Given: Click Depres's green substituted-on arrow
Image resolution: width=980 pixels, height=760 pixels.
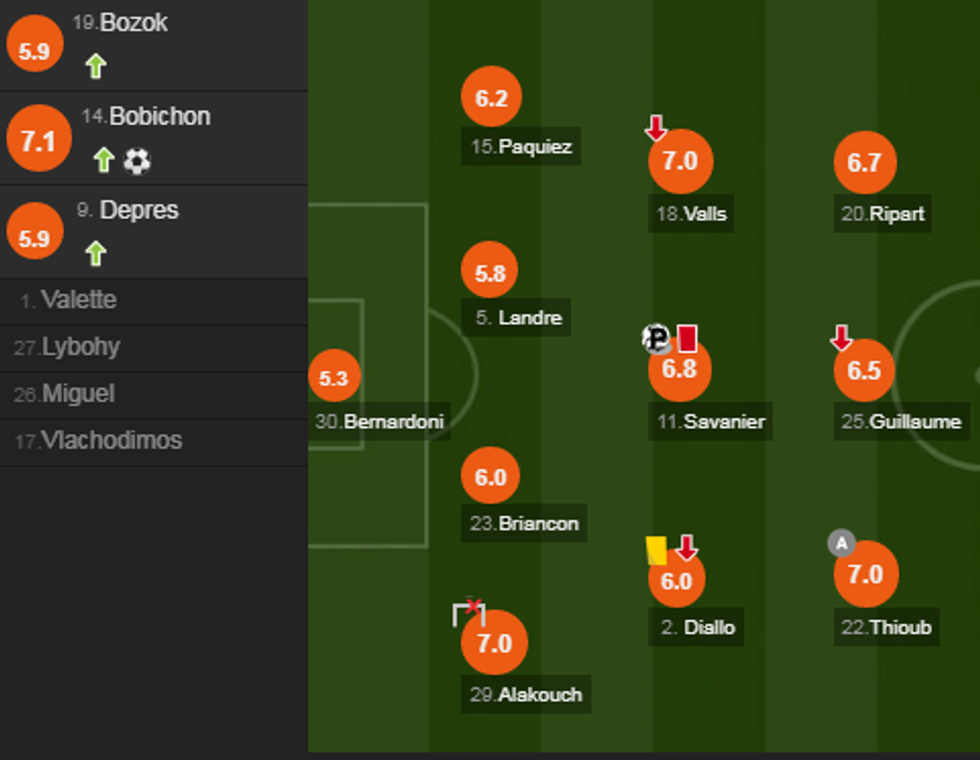Looking at the screenshot, I should 95,254.
